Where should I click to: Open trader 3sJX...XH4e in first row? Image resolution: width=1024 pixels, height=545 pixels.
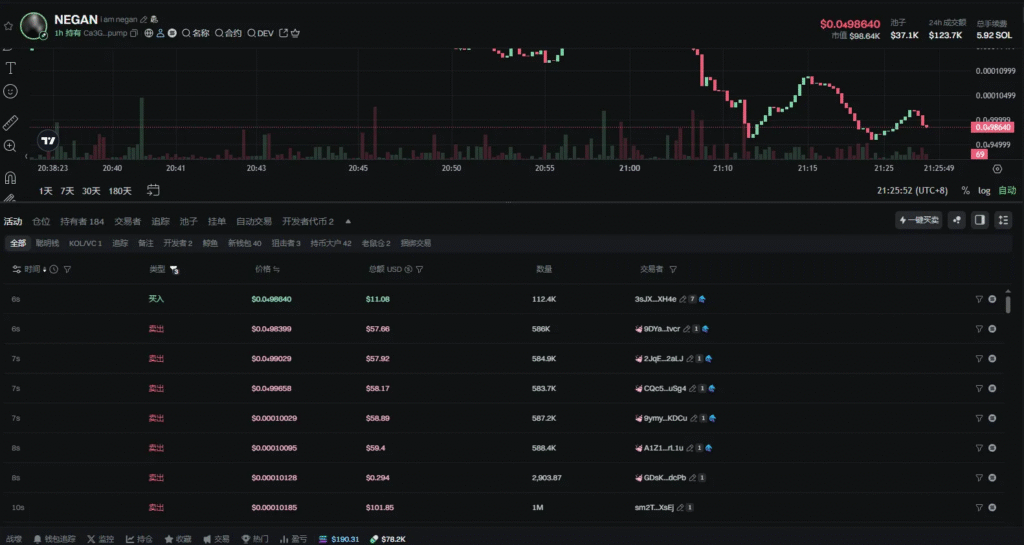tap(655, 299)
